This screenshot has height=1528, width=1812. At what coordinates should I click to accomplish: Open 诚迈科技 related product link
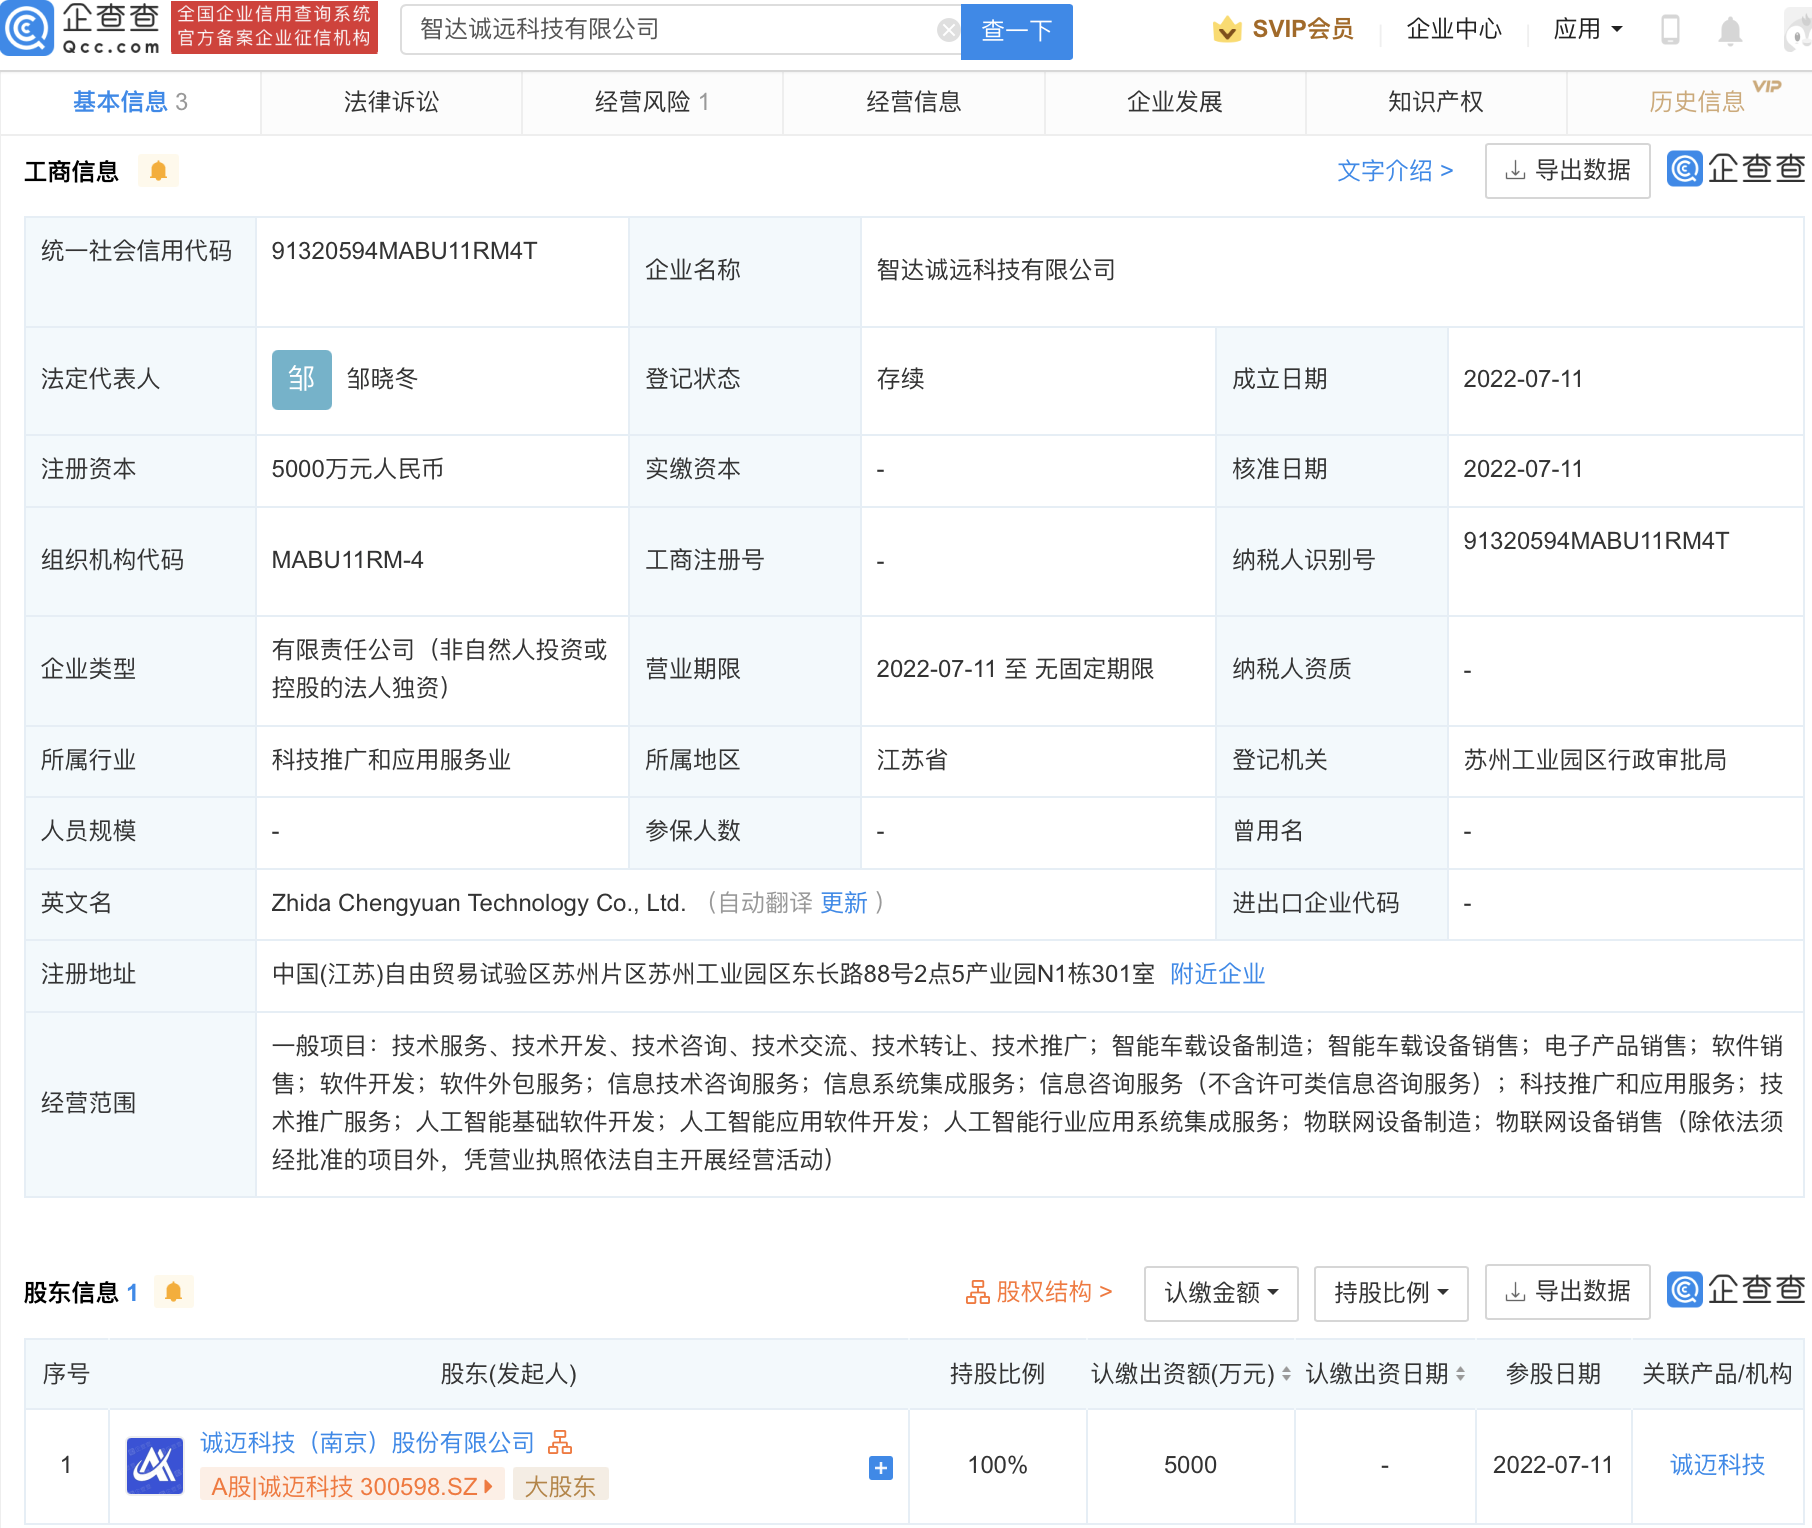pos(1717,1465)
